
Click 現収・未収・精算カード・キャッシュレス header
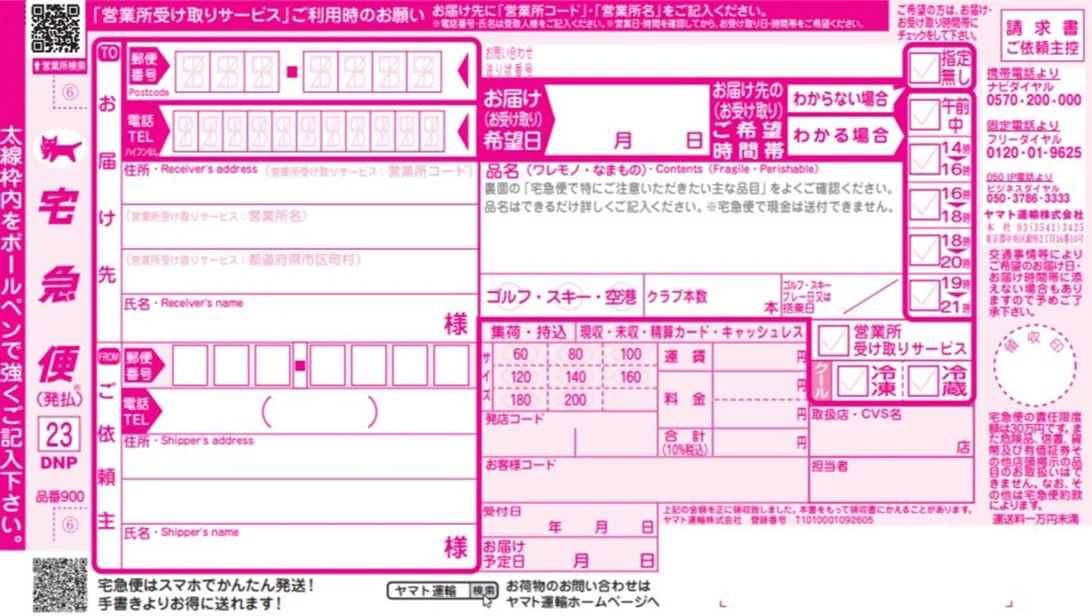[x=692, y=333]
